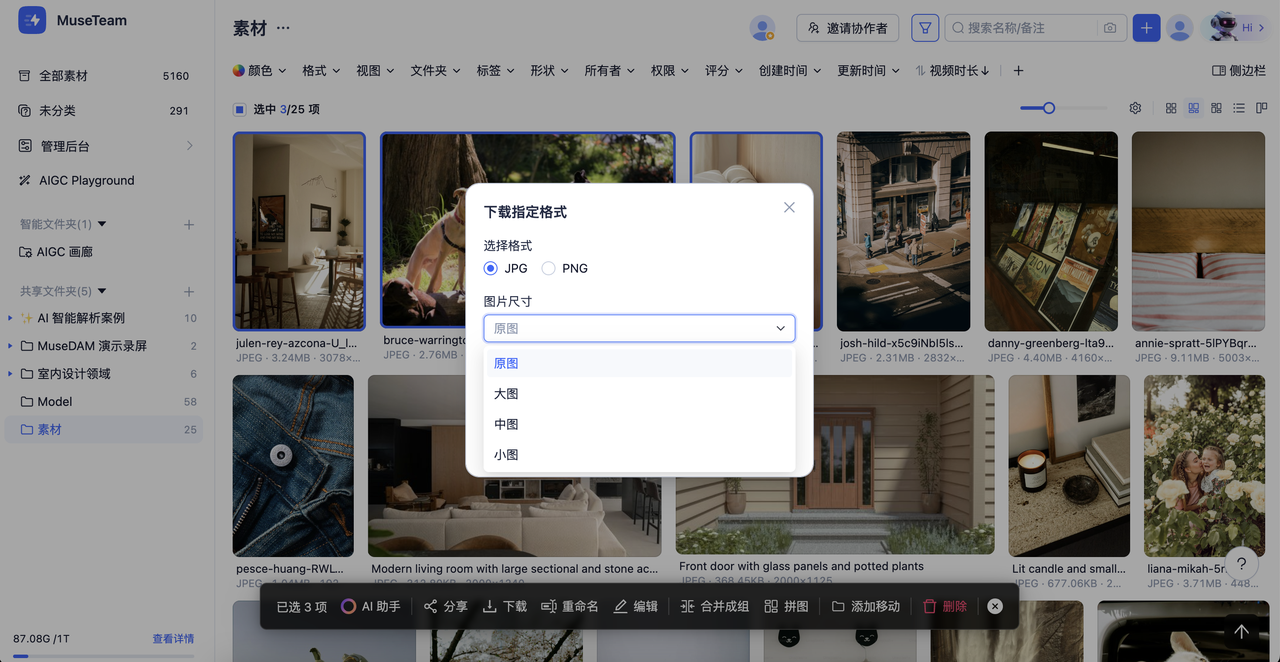Screen dimensions: 1280x662
Task: Enable the select-all checkbox above grid
Action: (x=239, y=107)
